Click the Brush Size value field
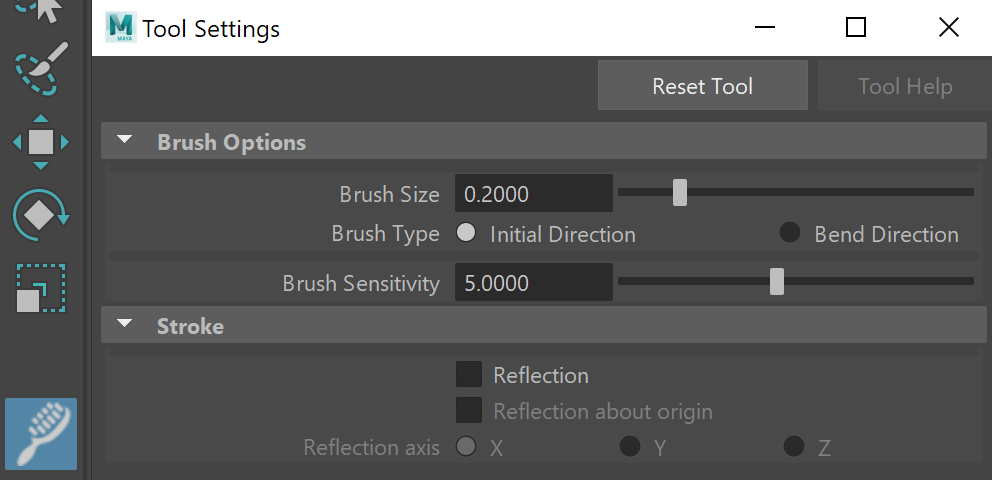 pyautogui.click(x=533, y=194)
